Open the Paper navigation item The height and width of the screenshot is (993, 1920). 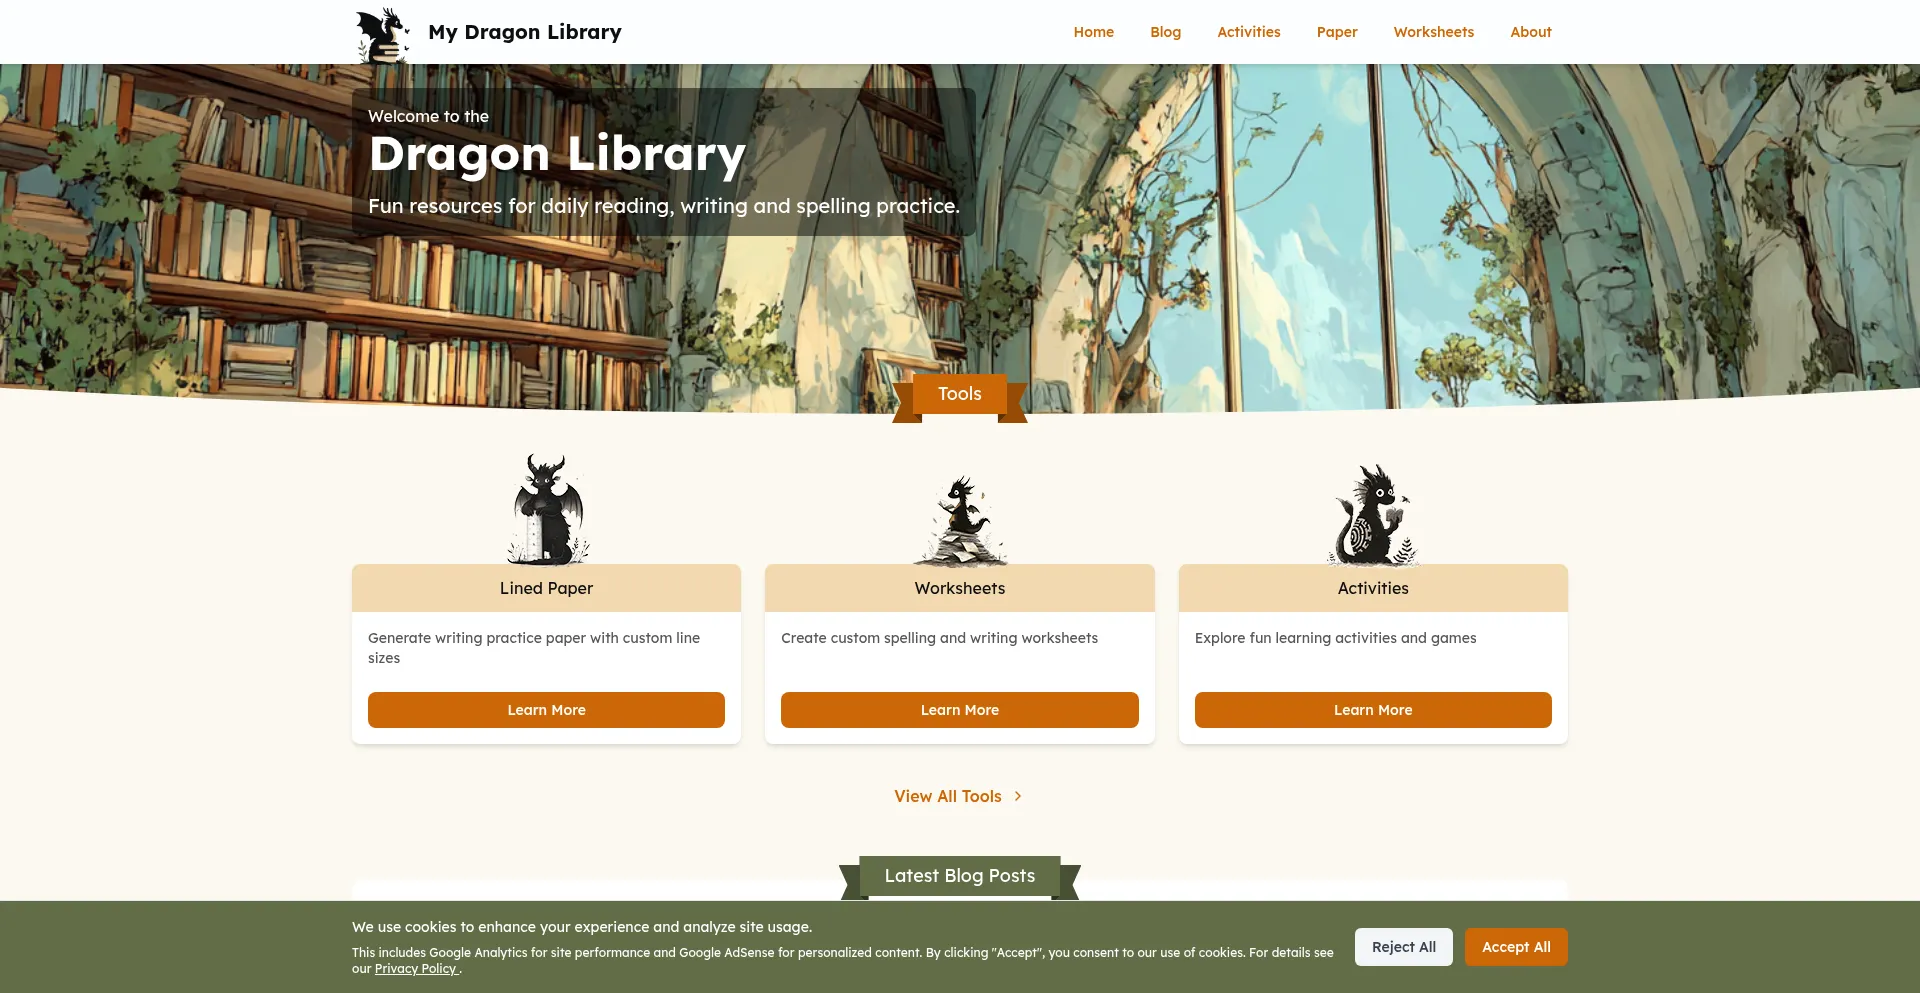point(1337,32)
